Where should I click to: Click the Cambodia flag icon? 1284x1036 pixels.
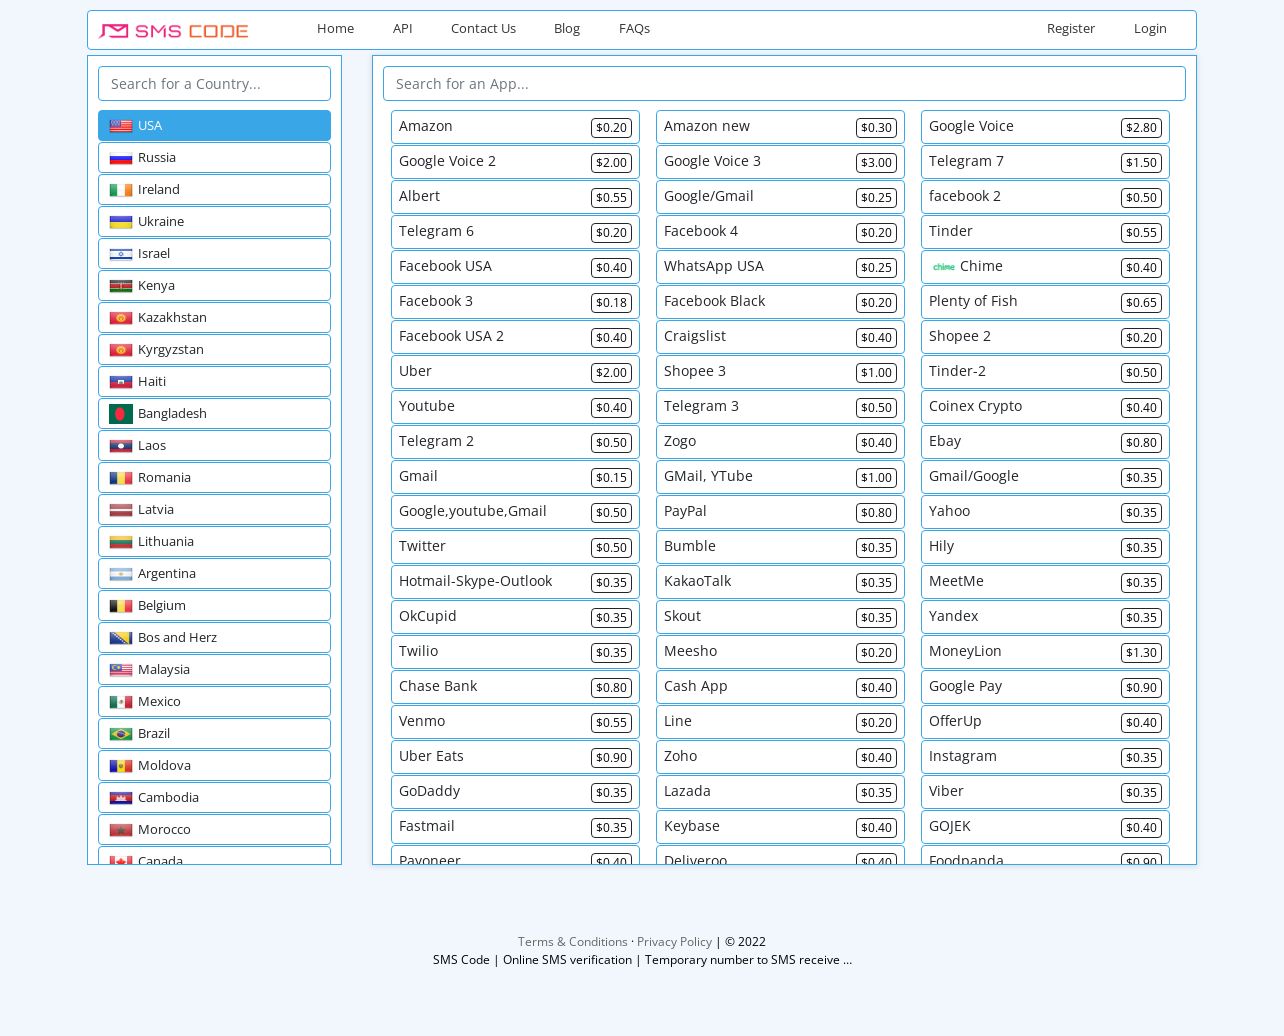[121, 798]
